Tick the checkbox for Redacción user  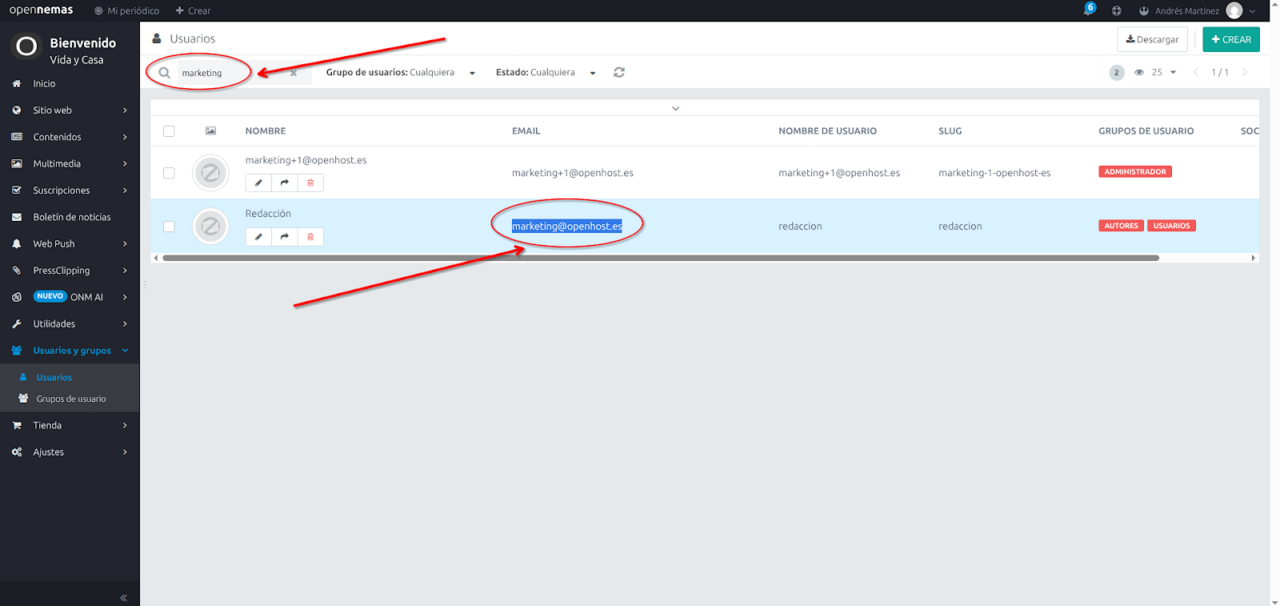tap(169, 226)
